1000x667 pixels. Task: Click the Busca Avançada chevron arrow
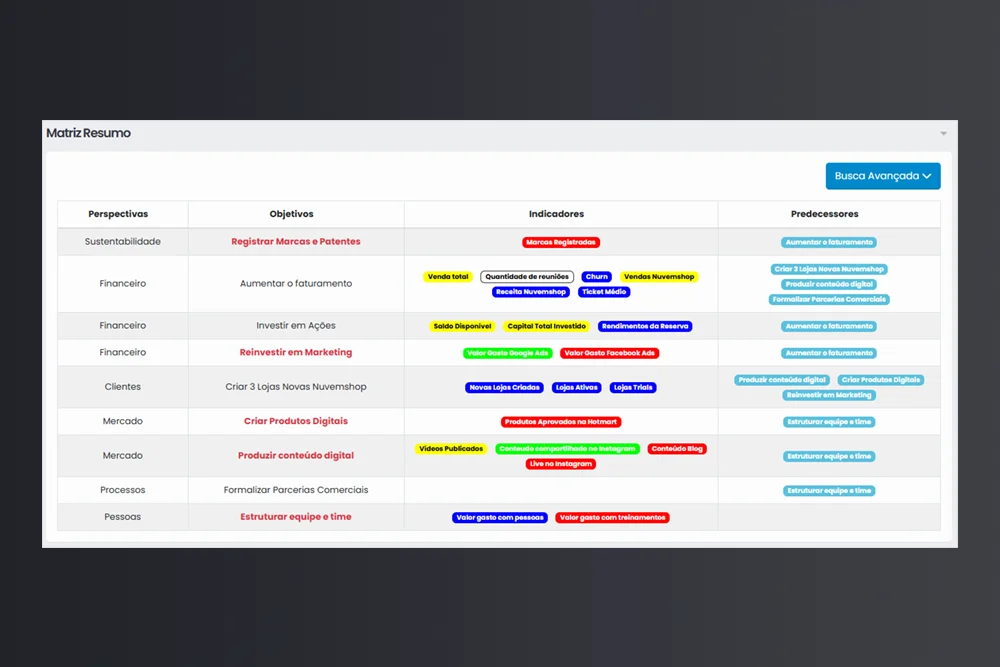click(927, 176)
